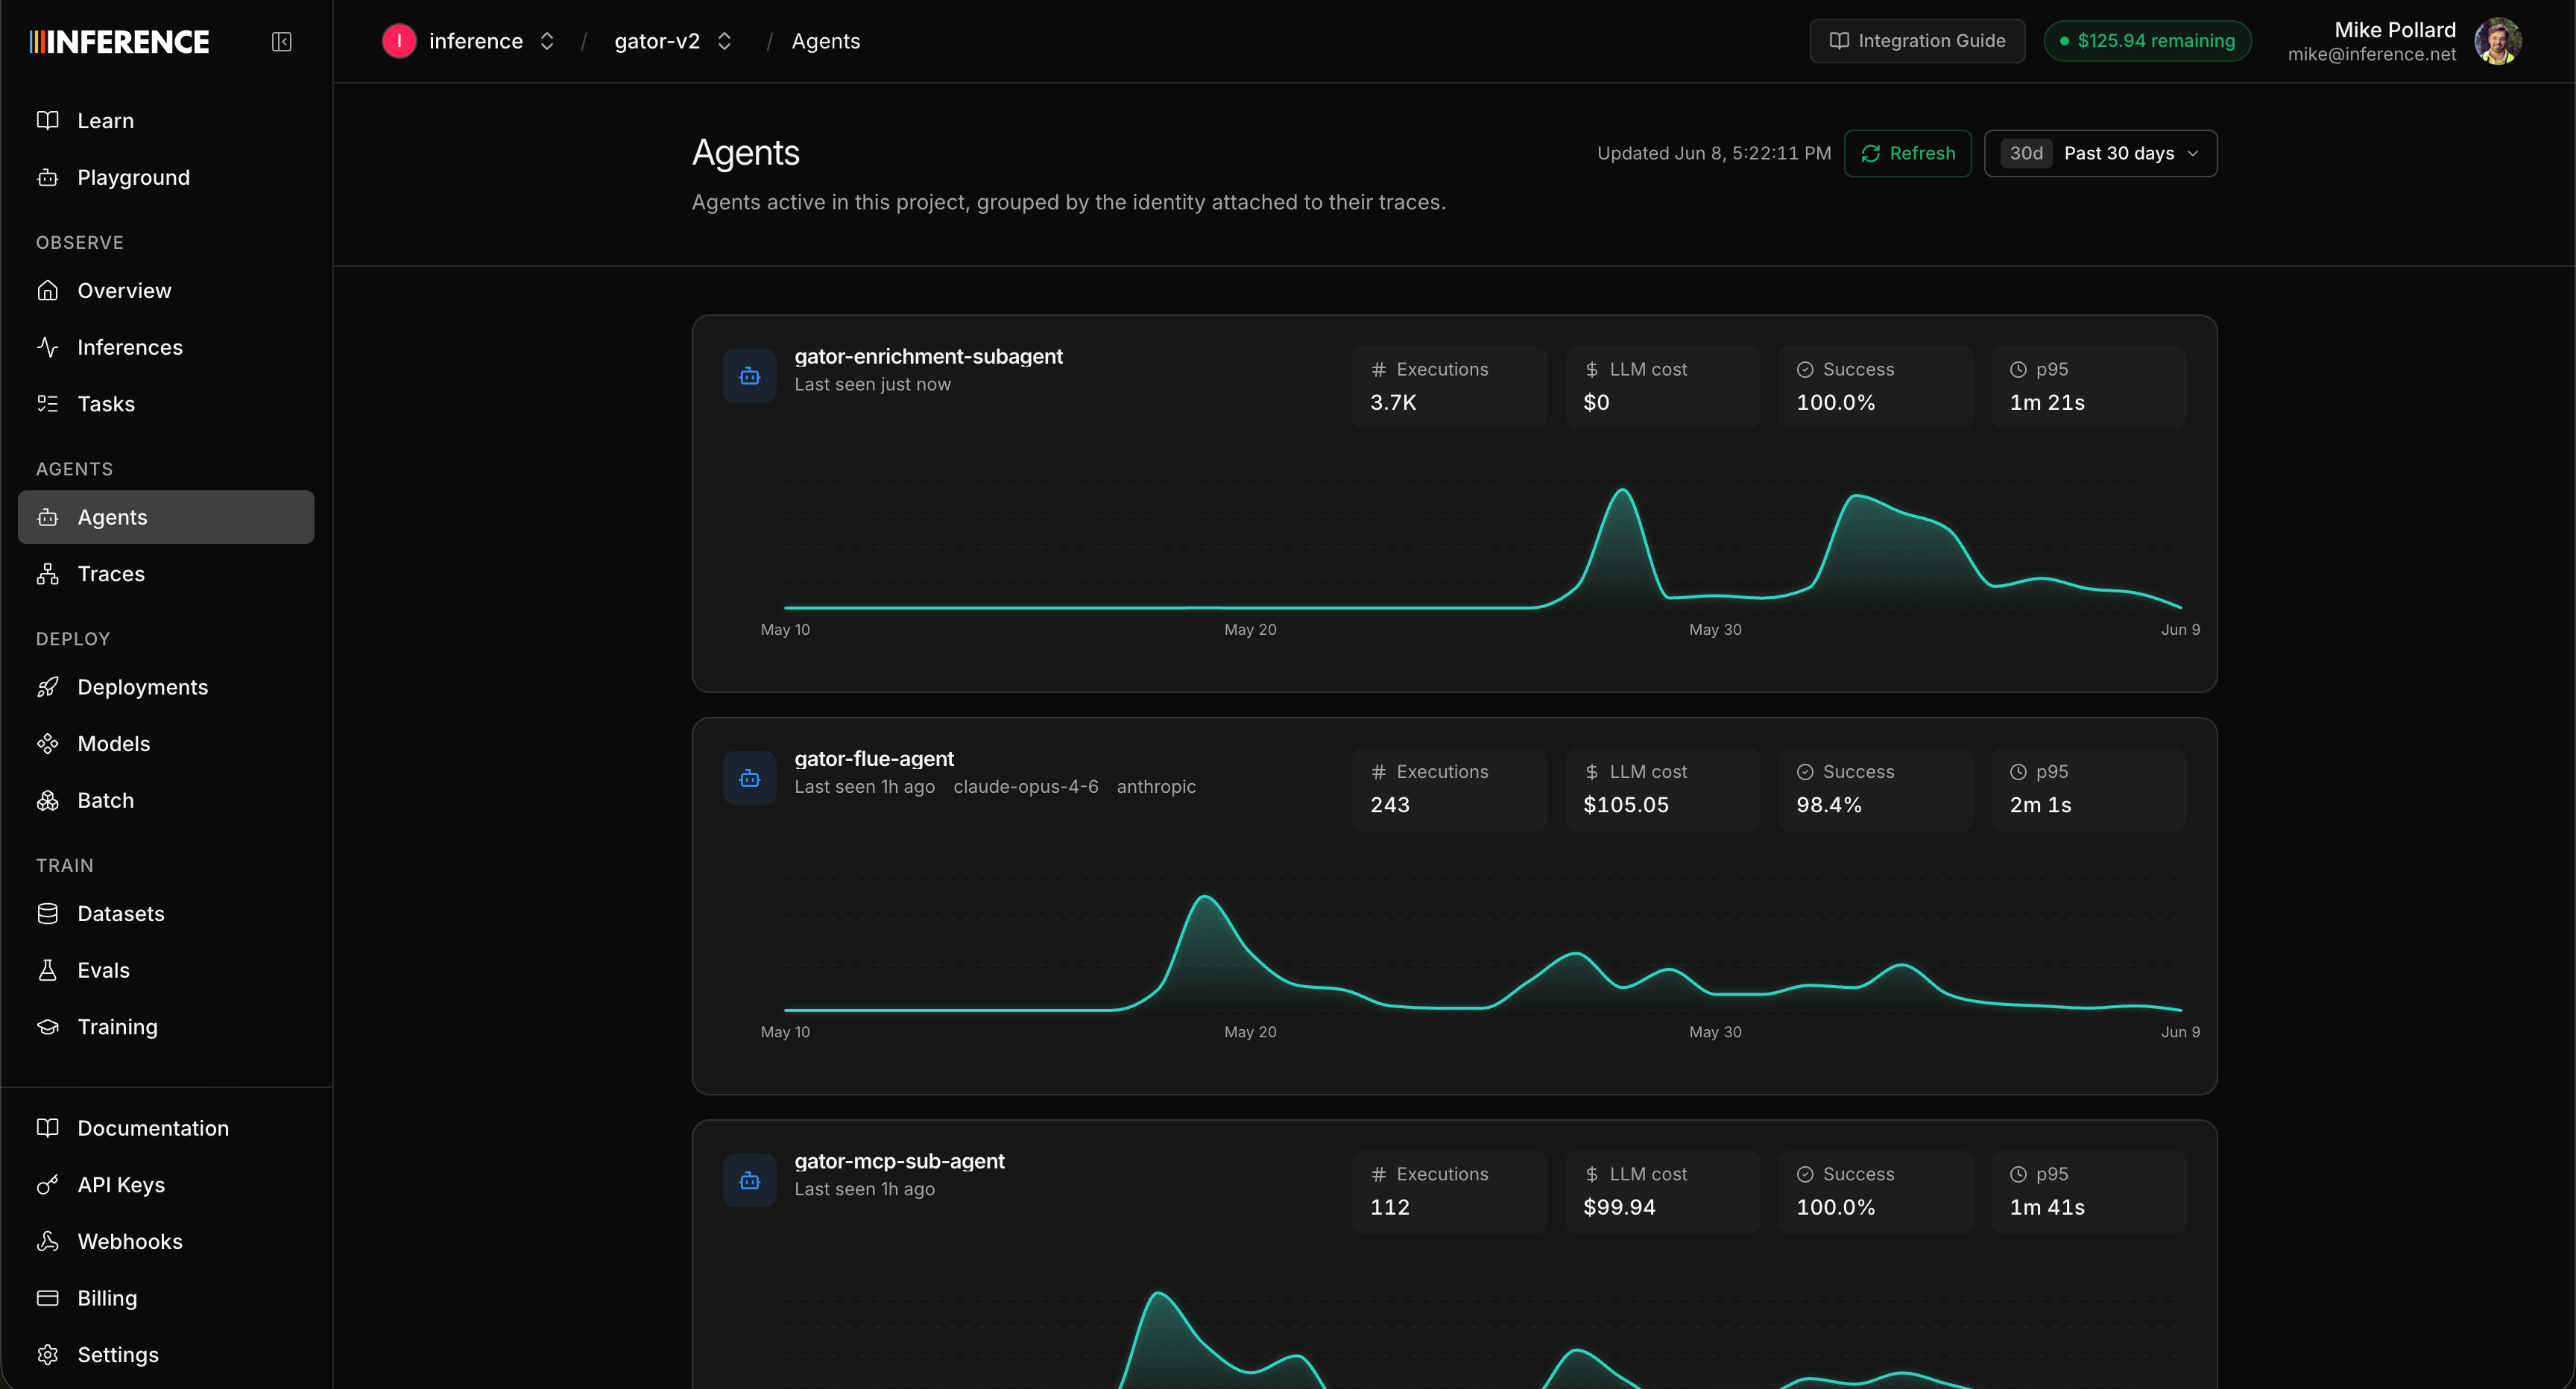This screenshot has width=2576, height=1389.
Task: Open the Integration Guide
Action: coord(1917,41)
